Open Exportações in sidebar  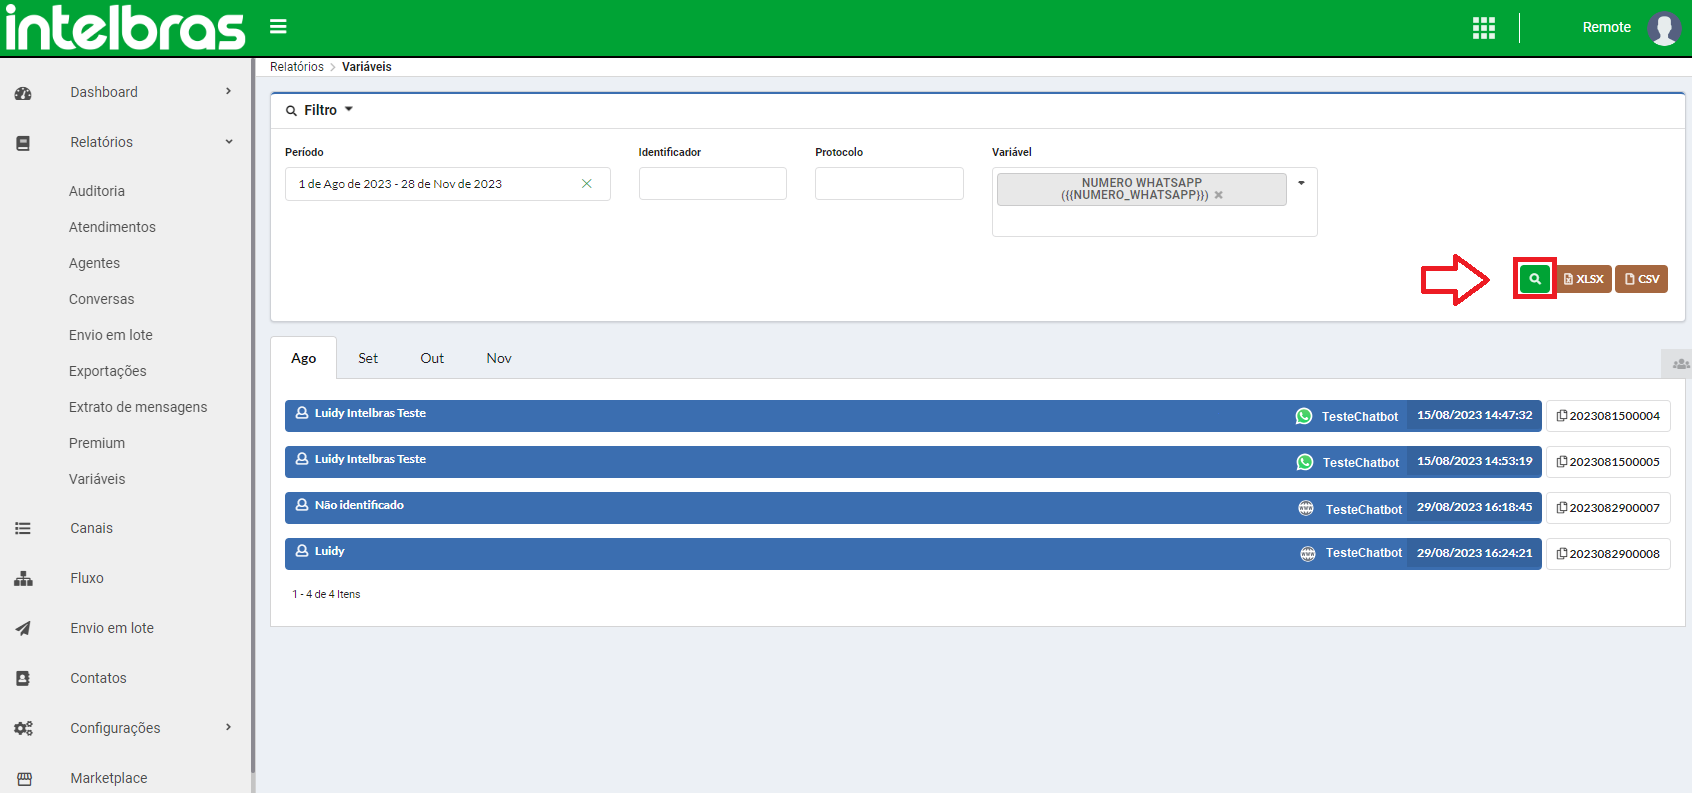[x=108, y=371]
